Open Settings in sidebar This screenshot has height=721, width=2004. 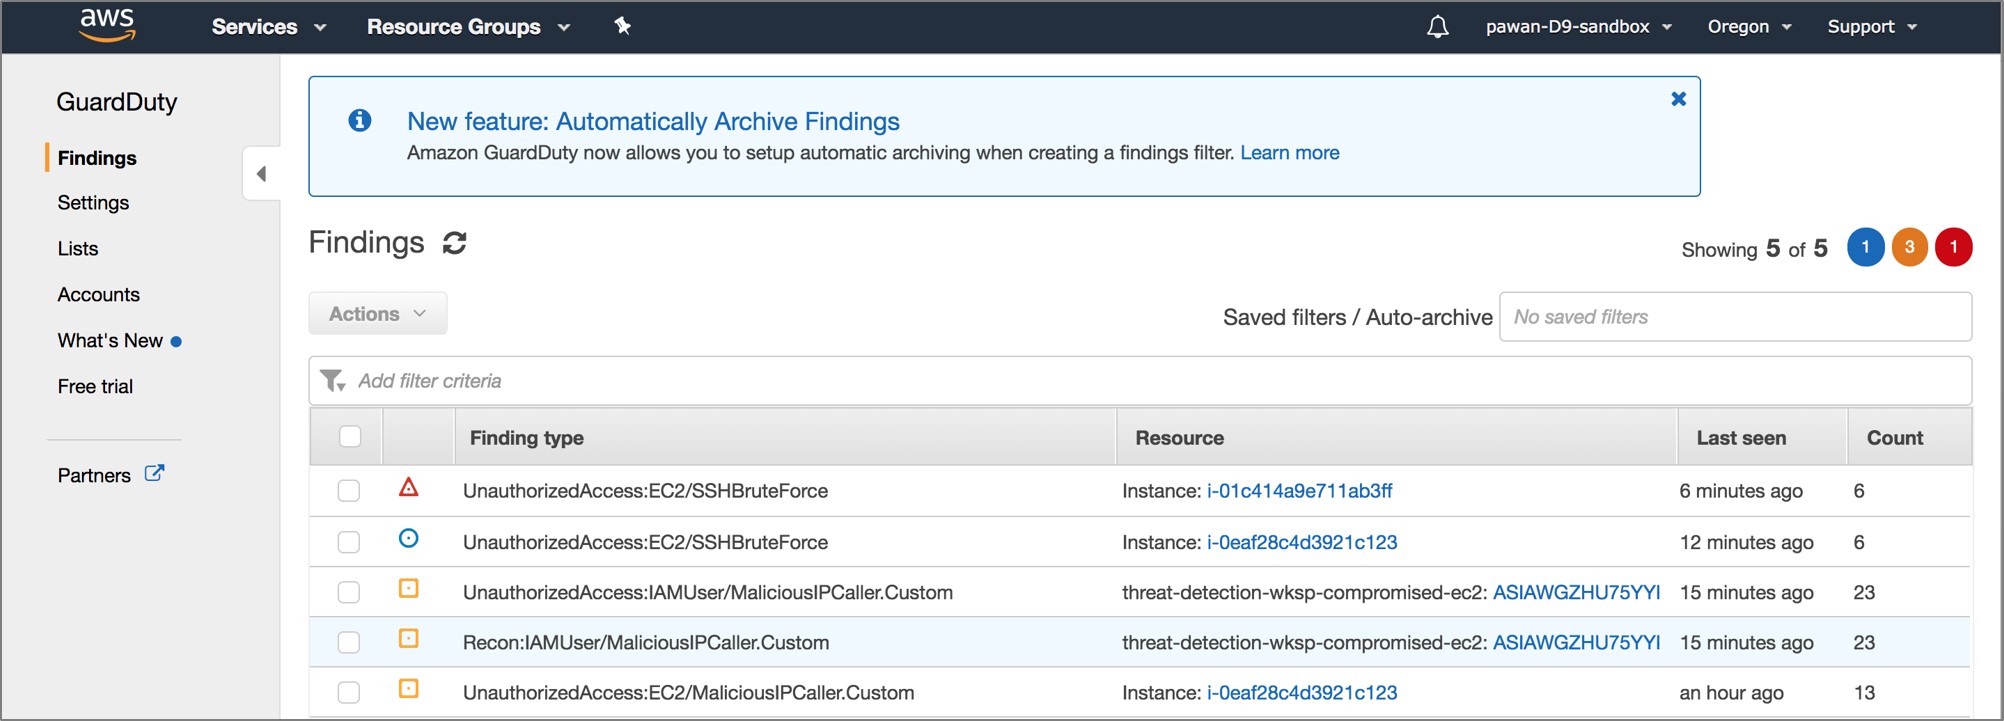tap(93, 203)
